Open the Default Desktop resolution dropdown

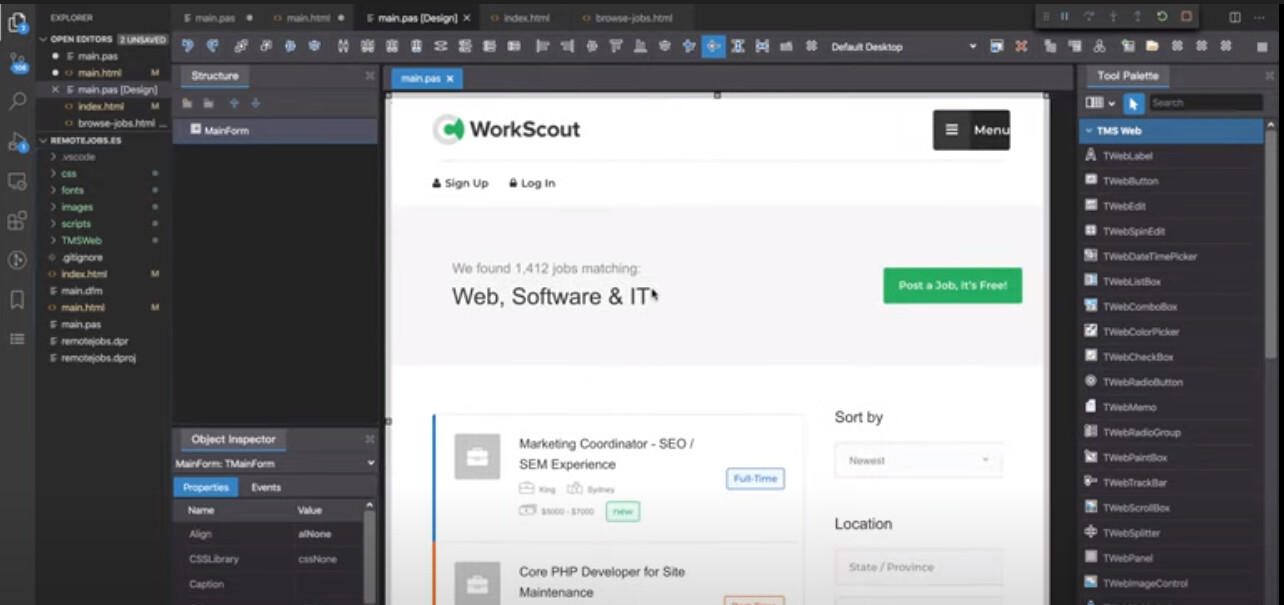[972, 46]
